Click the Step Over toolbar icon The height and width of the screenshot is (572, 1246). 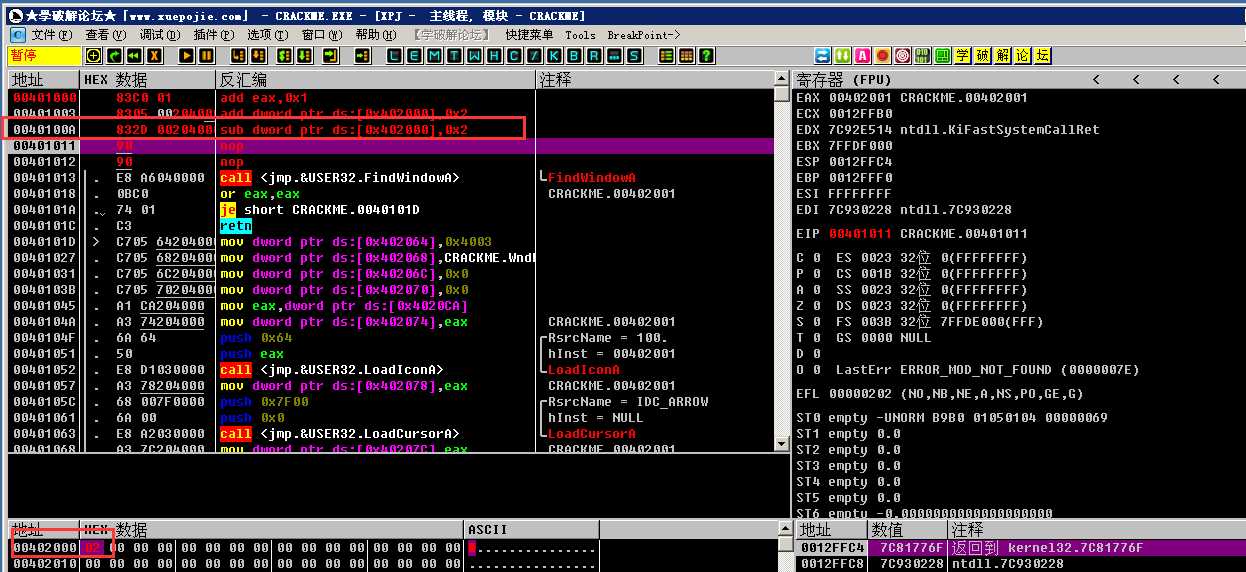click(258, 56)
